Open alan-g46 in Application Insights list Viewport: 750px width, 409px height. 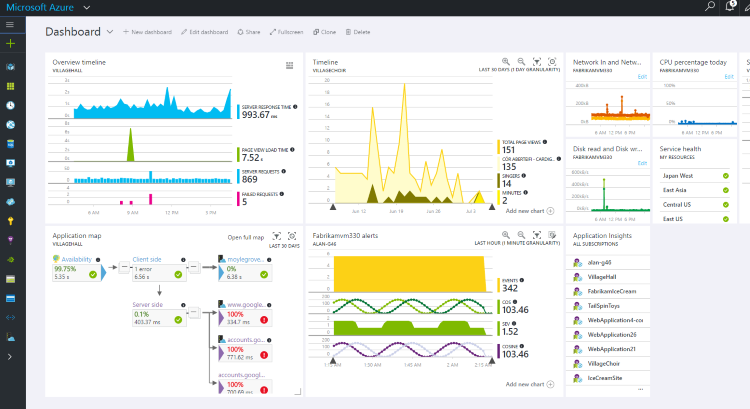point(610,263)
